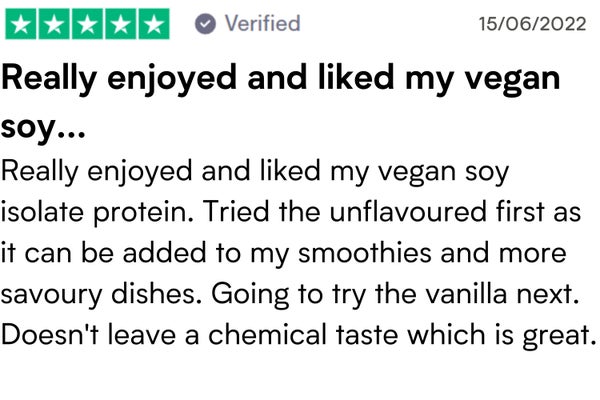600x400 pixels.
Task: Click the text 'savoury dishes'
Action: (101, 294)
